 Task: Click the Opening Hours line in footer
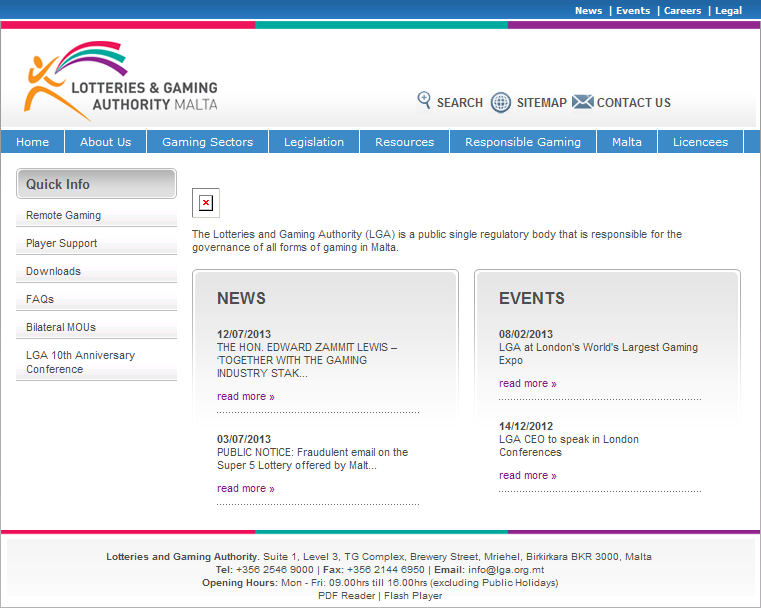[380, 583]
